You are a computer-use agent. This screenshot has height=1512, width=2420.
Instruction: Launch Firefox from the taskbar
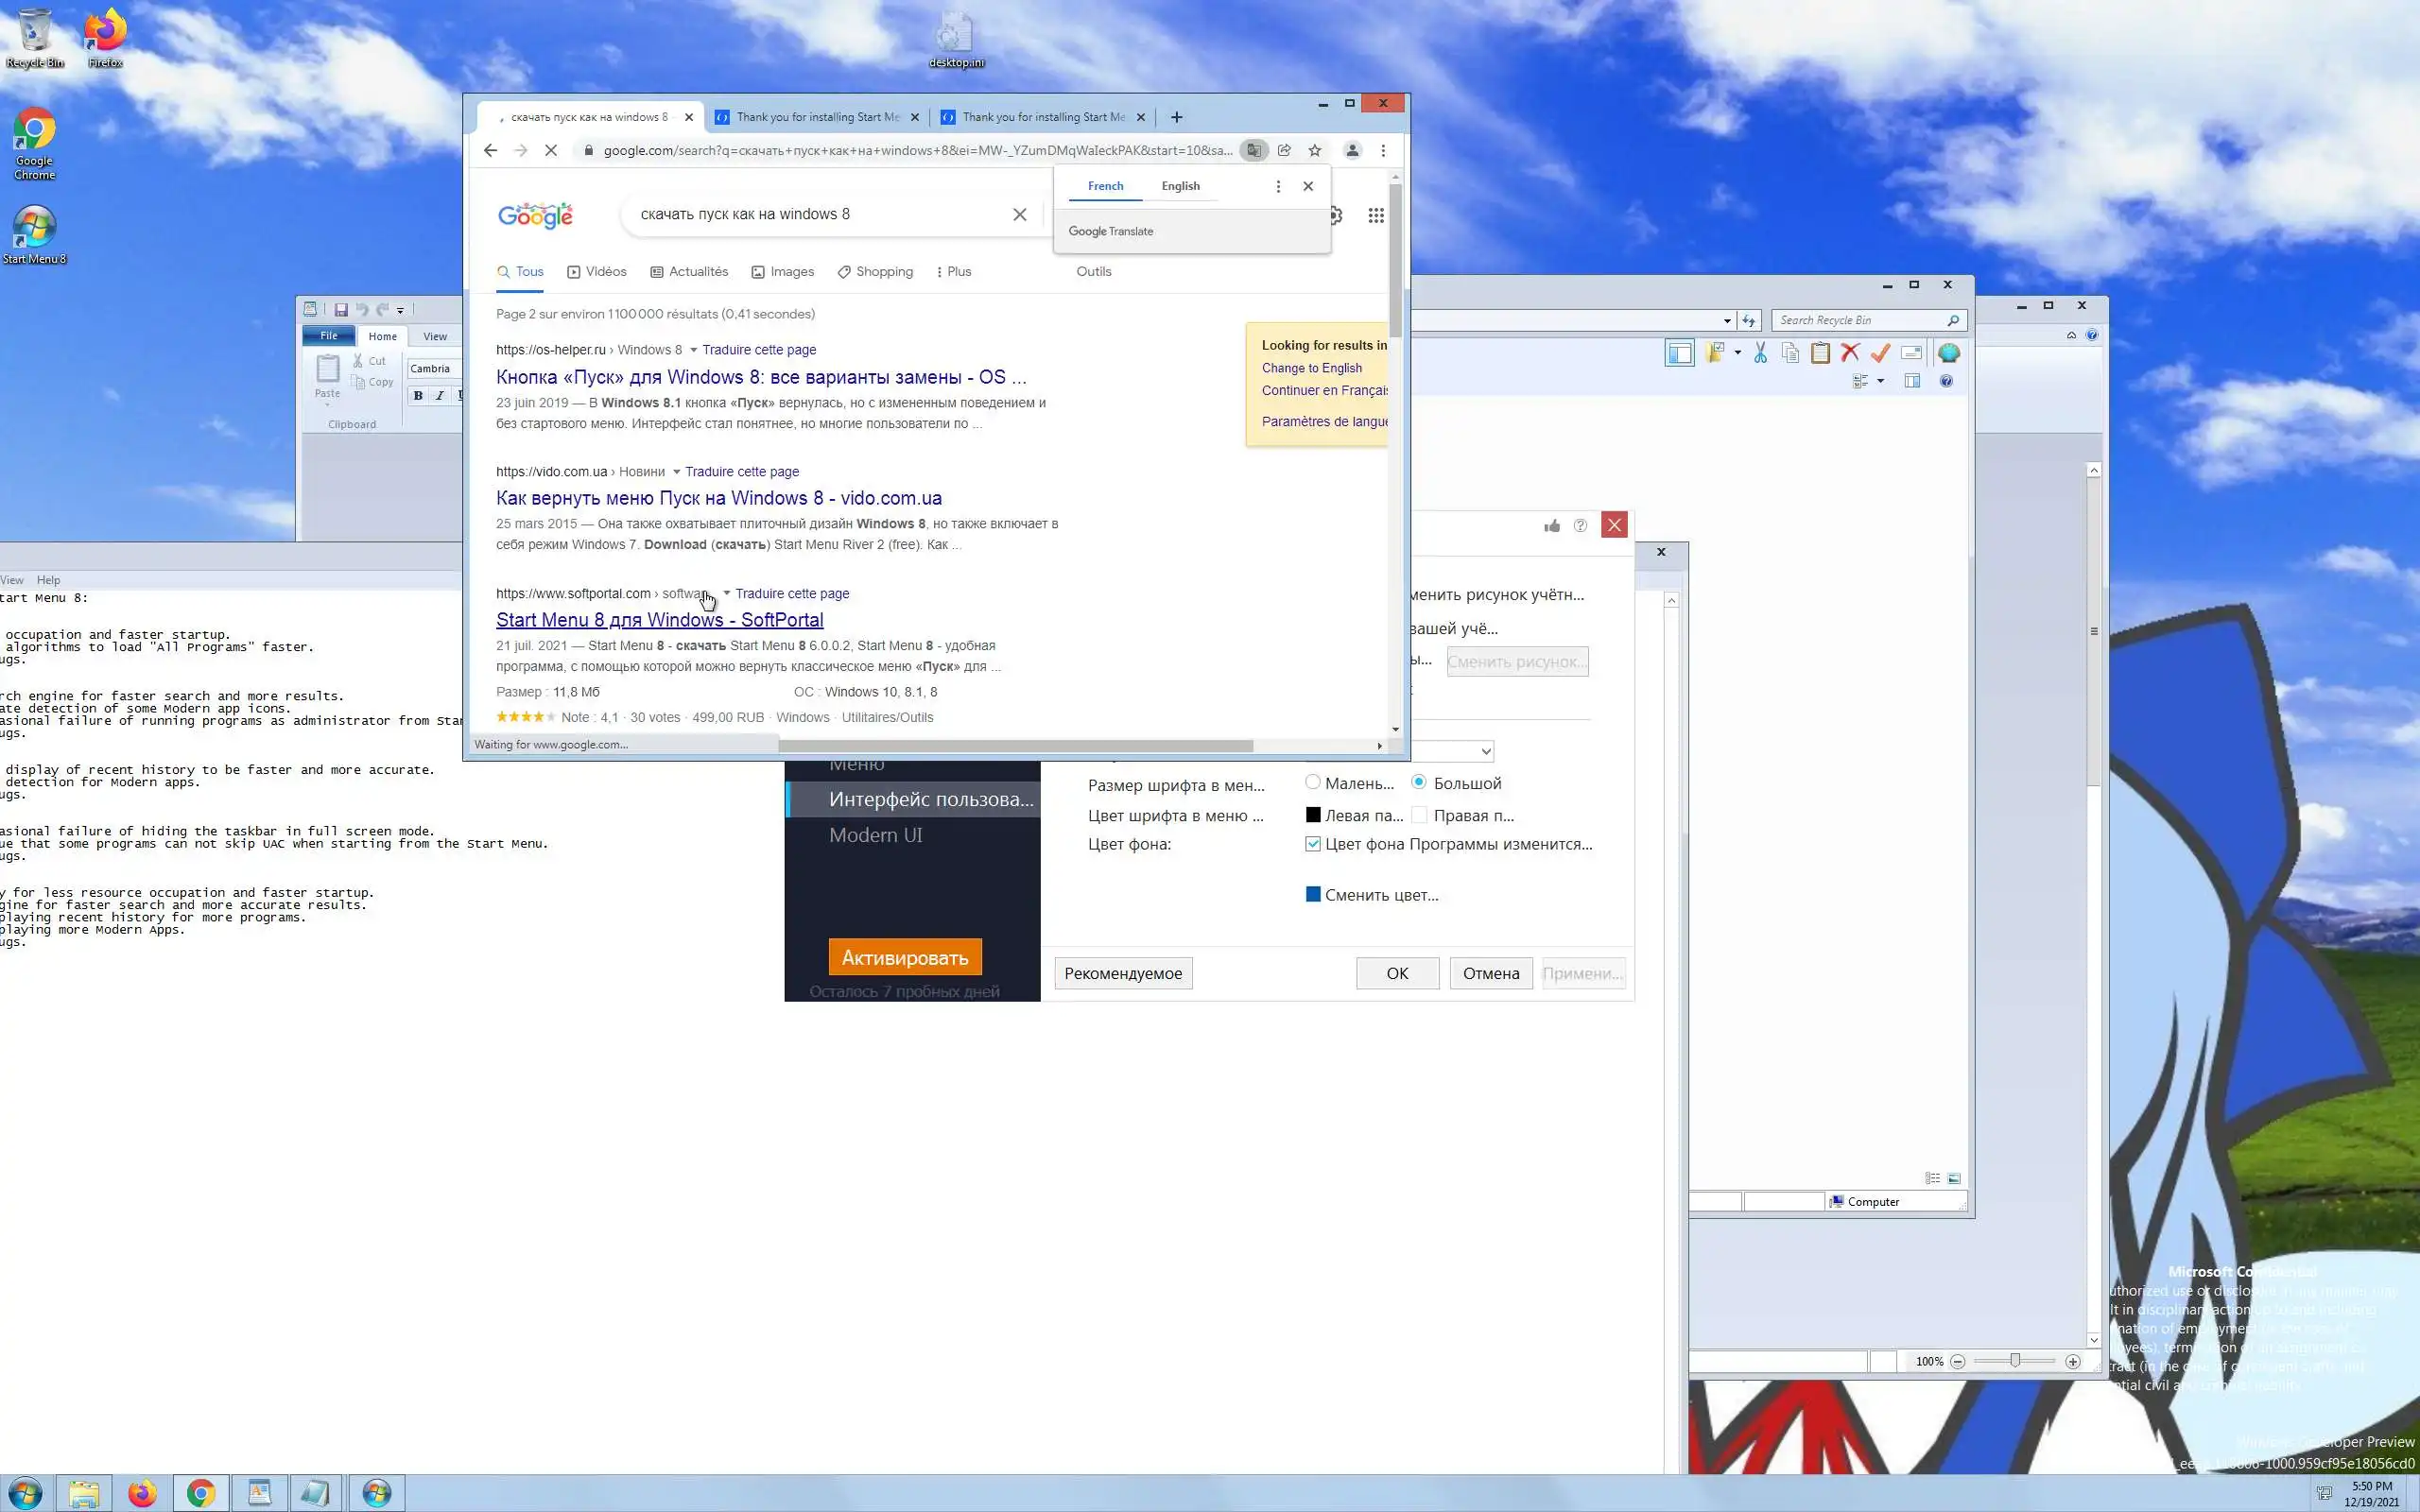pos(142,1493)
